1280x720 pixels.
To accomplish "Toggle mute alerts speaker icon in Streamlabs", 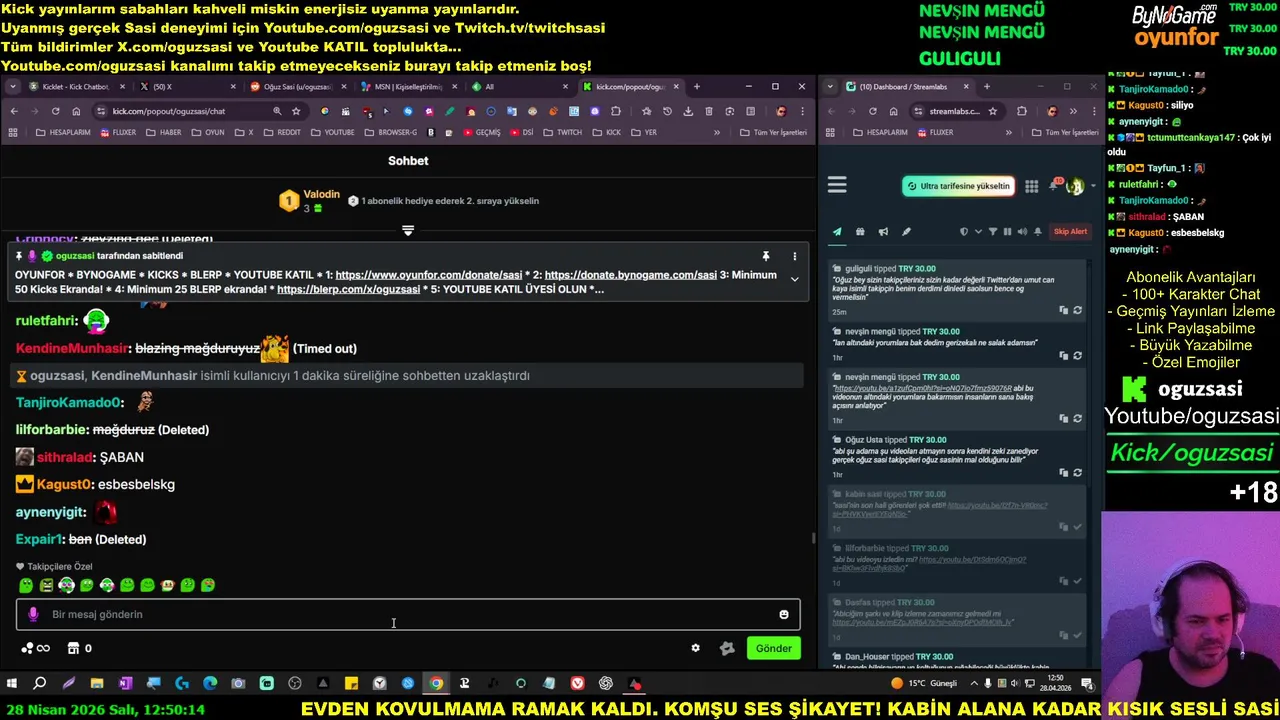I will [1022, 232].
